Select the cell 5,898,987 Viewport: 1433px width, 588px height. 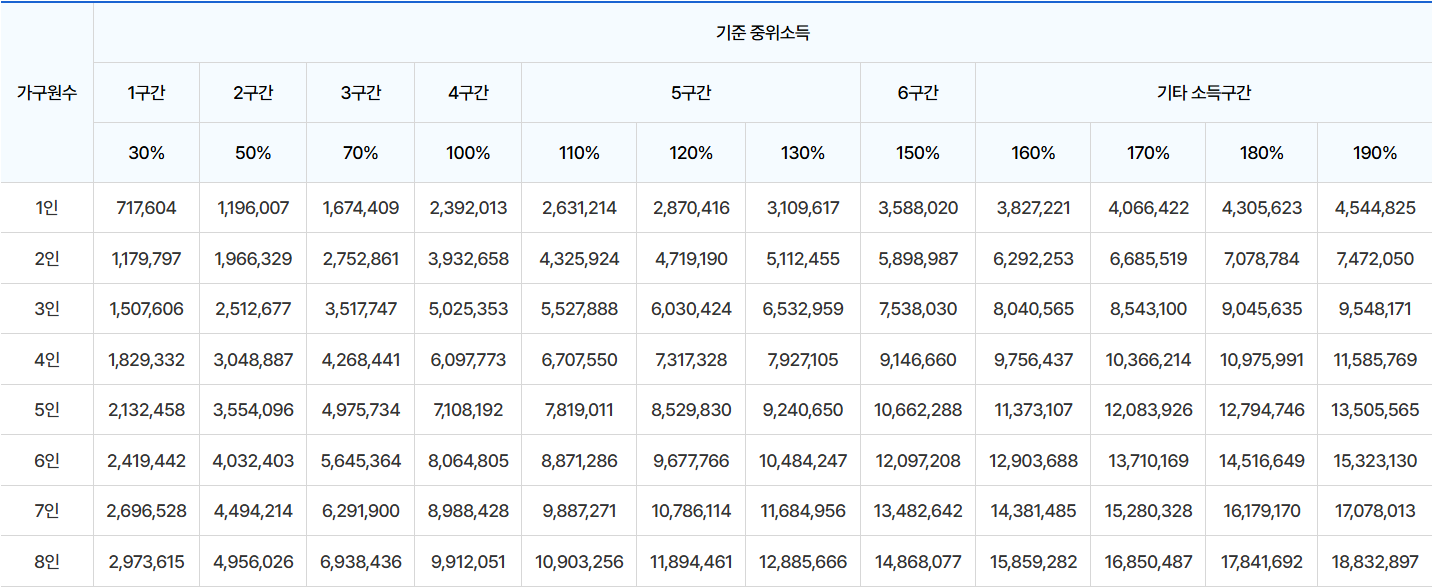(918, 259)
